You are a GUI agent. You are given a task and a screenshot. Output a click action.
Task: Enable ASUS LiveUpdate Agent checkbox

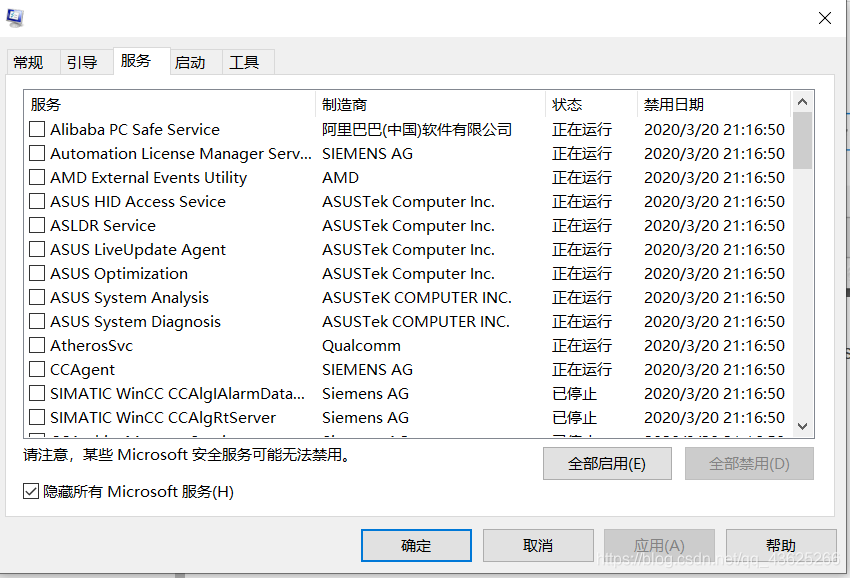click(x=37, y=249)
